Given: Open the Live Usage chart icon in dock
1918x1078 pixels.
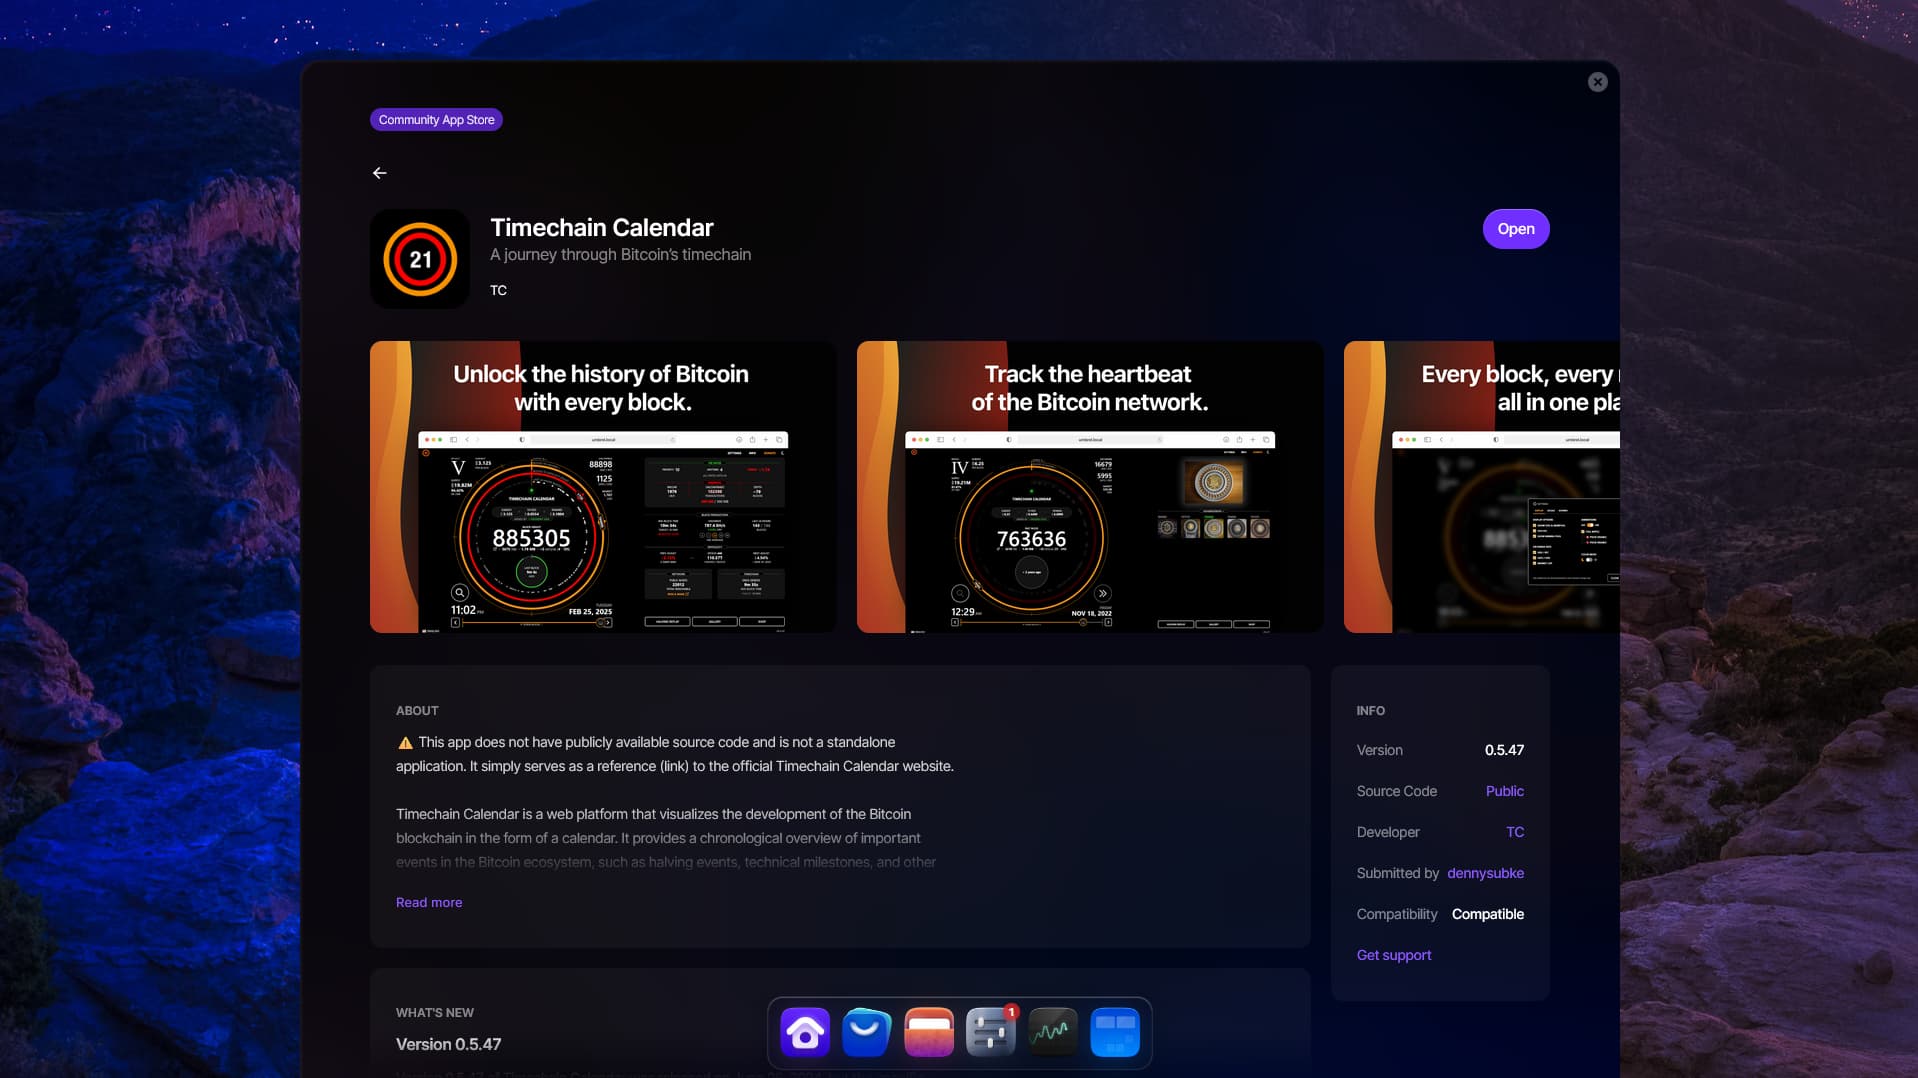Looking at the screenshot, I should point(1053,1033).
